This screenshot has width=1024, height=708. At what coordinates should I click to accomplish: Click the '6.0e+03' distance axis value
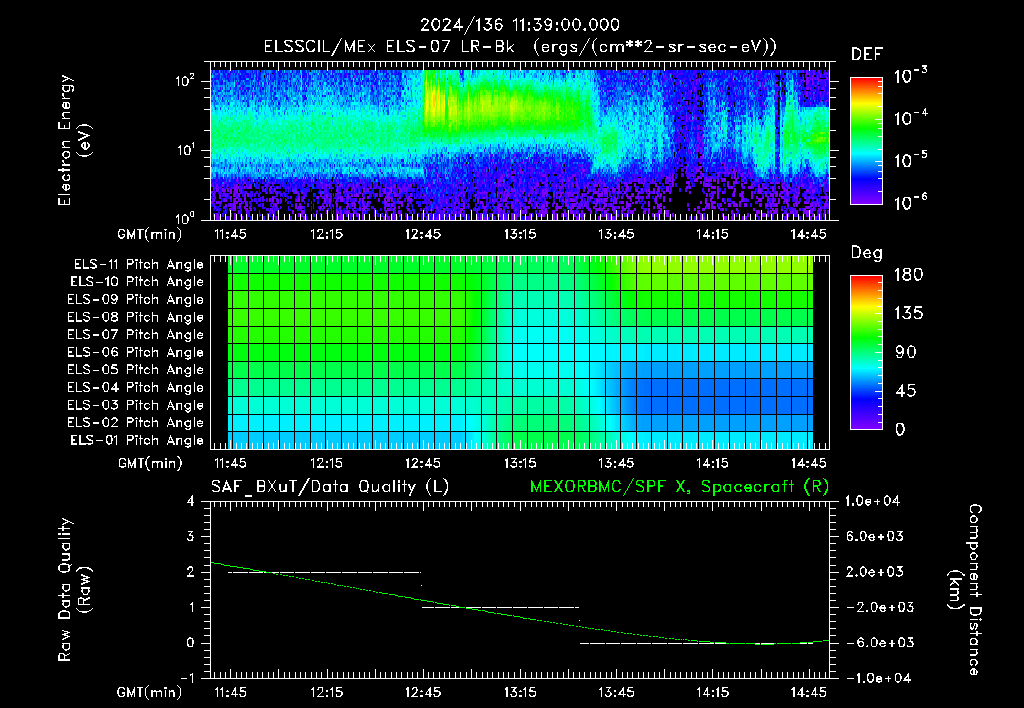[875, 536]
